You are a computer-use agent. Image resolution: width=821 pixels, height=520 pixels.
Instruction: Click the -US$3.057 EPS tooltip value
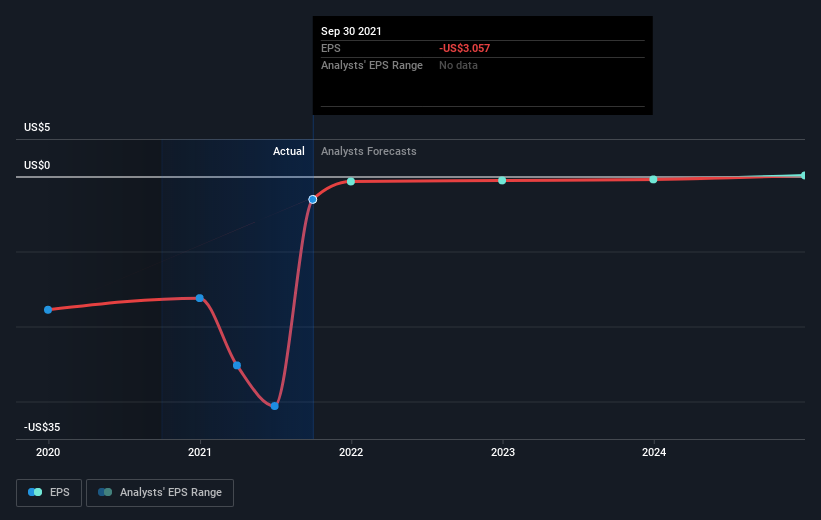[464, 48]
